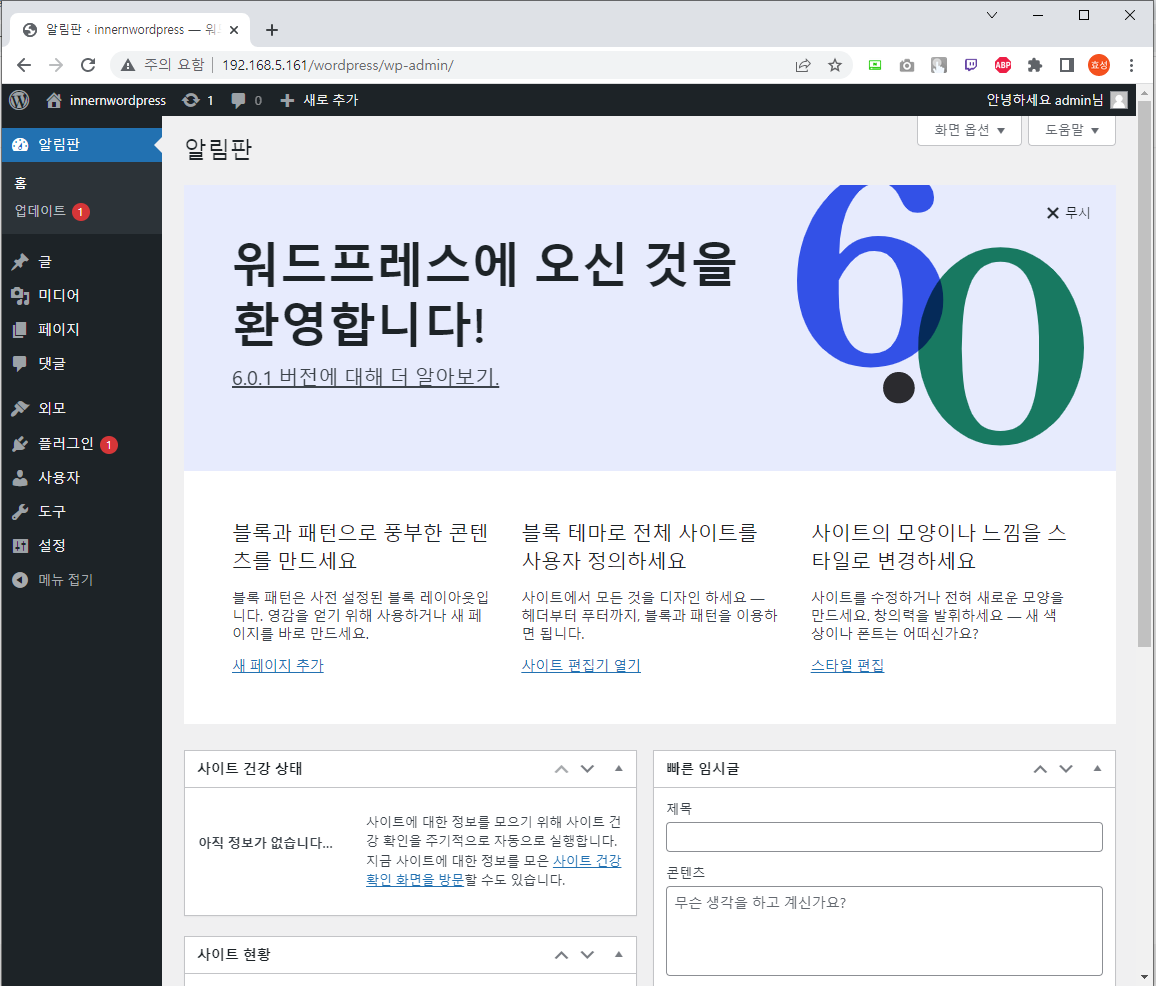Open 업데이트 submenu item
This screenshot has width=1156, height=986.
coord(52,211)
